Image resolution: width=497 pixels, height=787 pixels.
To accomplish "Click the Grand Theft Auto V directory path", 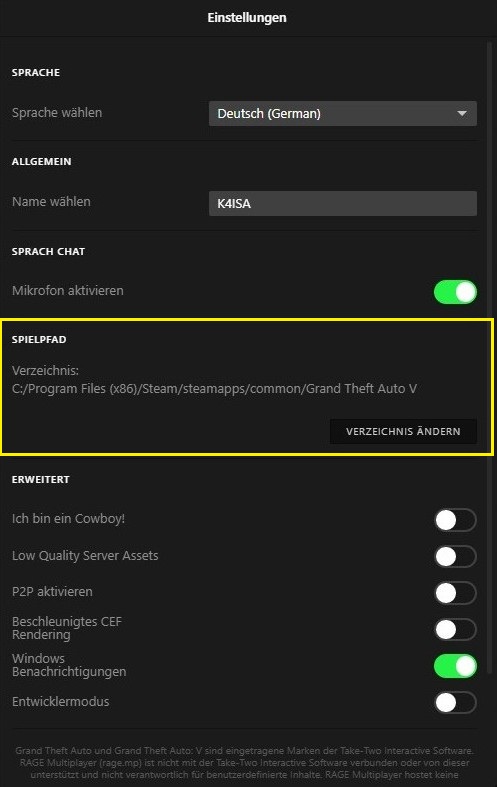I will coord(214,388).
